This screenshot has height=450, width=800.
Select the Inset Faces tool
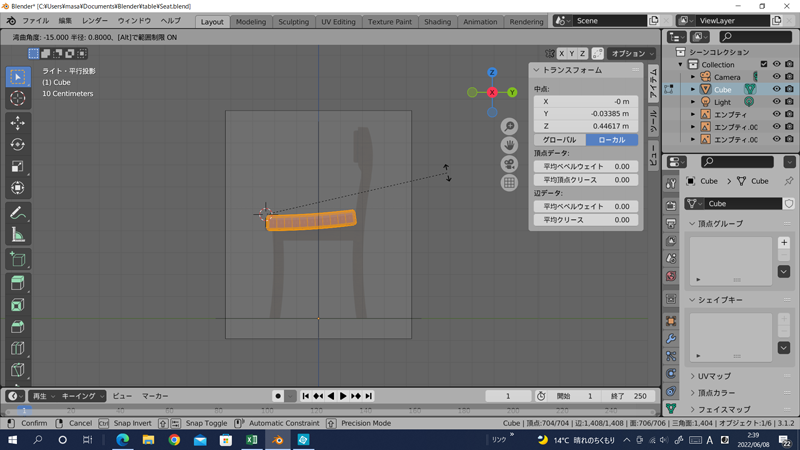pos(18,305)
